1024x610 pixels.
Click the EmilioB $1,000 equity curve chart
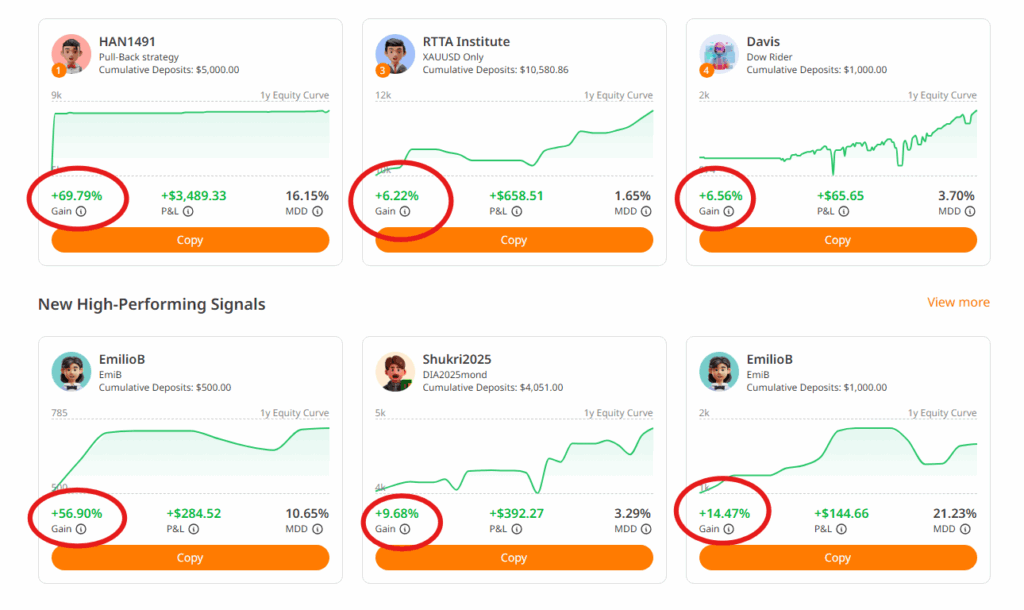(838, 456)
